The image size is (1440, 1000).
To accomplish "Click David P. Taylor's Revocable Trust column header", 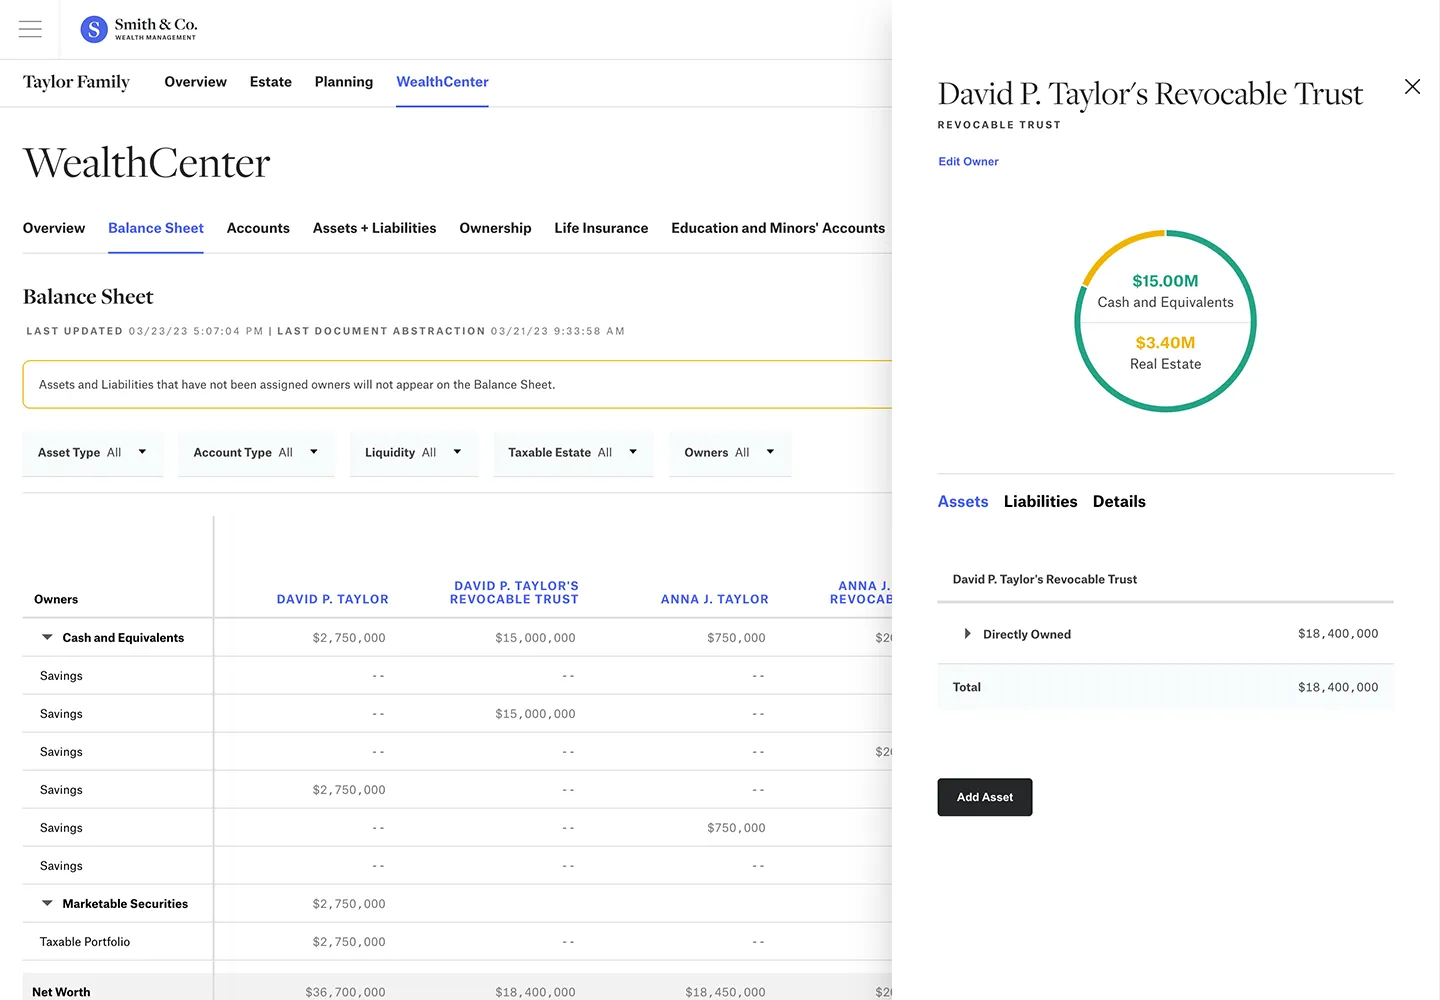I will [514, 593].
